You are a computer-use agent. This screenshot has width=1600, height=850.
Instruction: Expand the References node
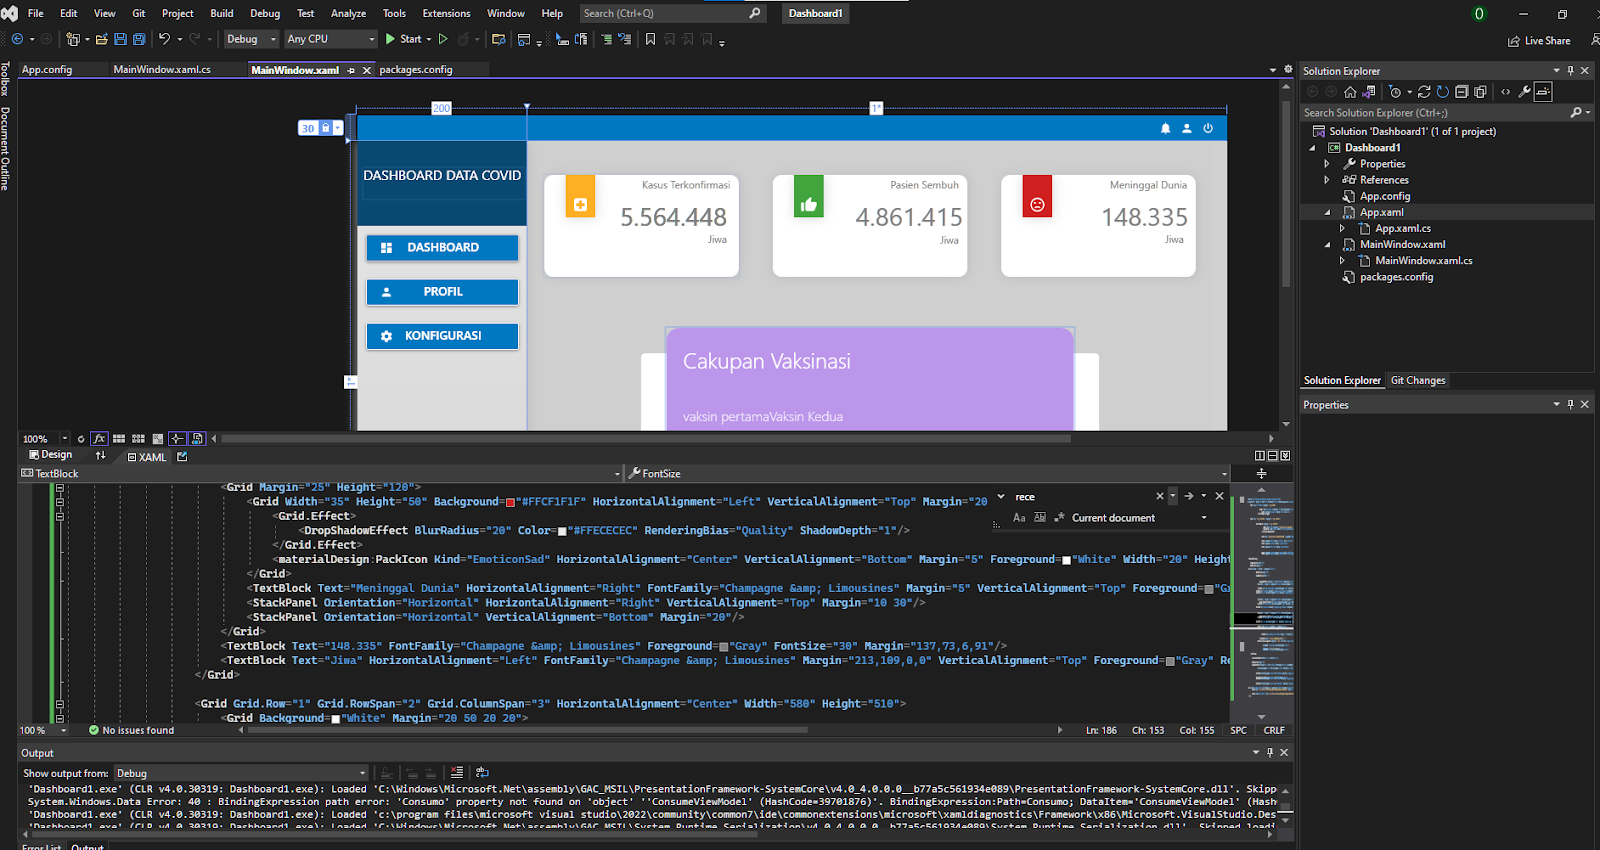1327,180
